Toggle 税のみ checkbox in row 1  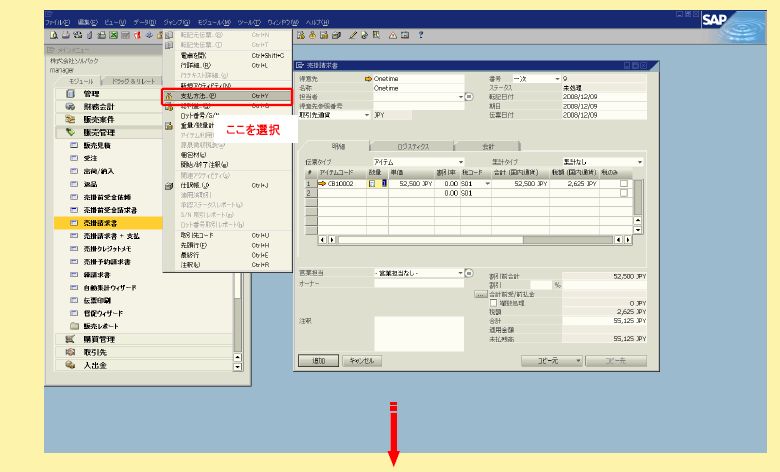[623, 184]
